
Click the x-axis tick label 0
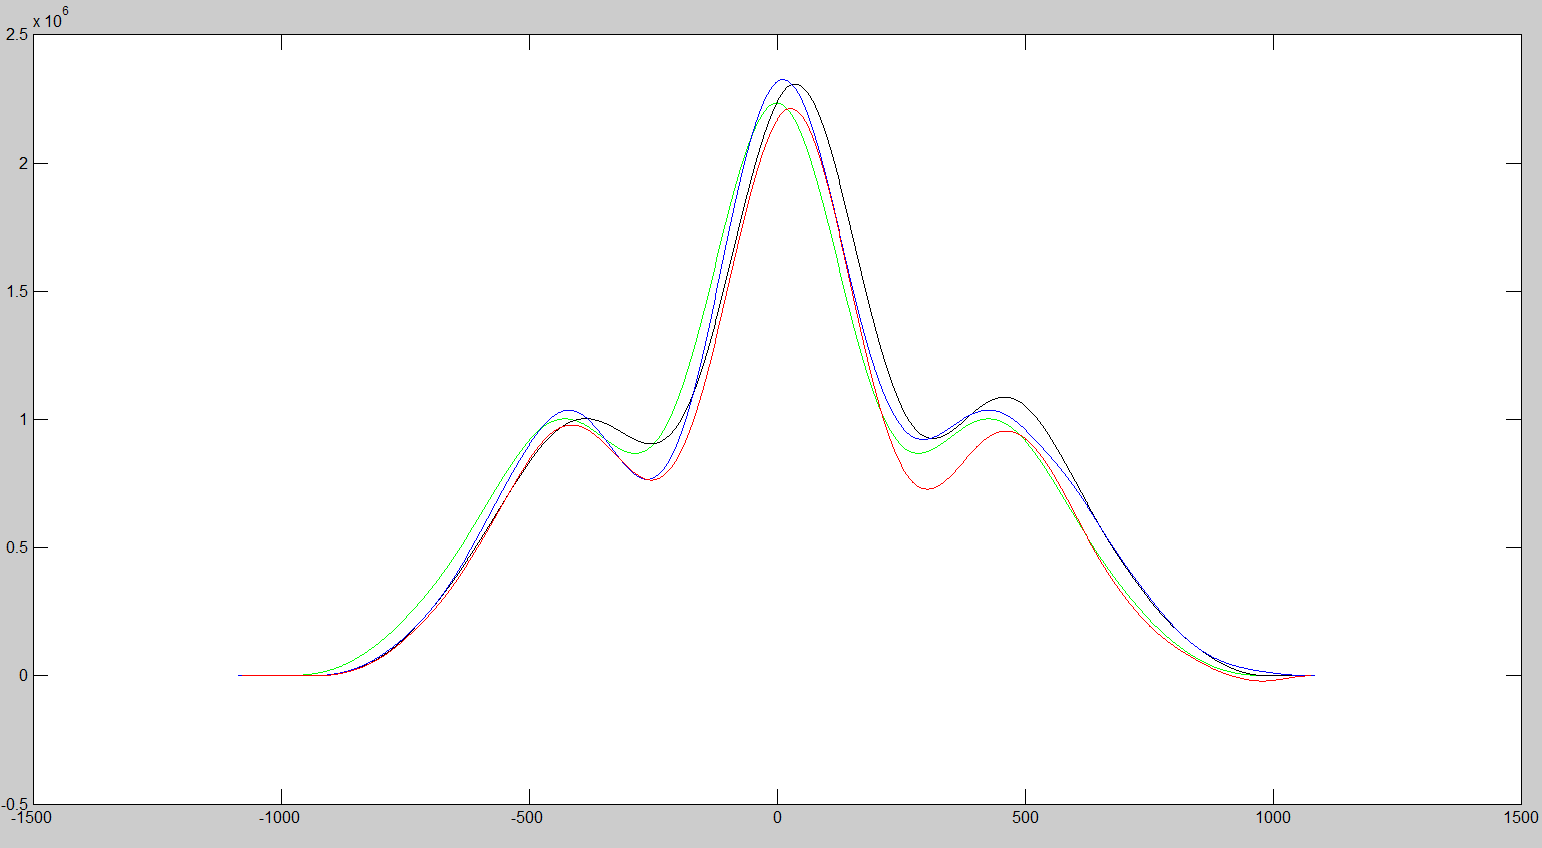[x=777, y=818]
